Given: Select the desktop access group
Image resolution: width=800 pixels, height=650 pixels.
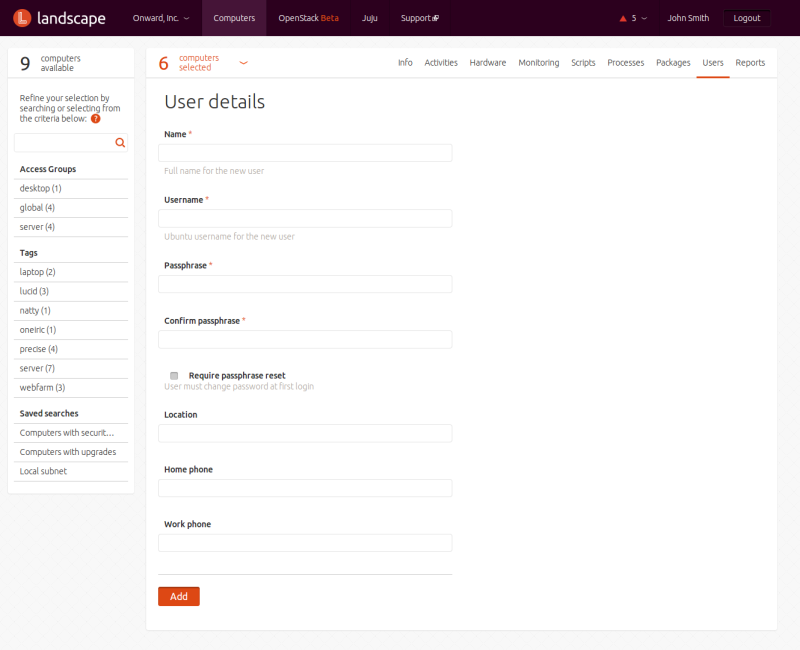Looking at the screenshot, I should click(40, 188).
